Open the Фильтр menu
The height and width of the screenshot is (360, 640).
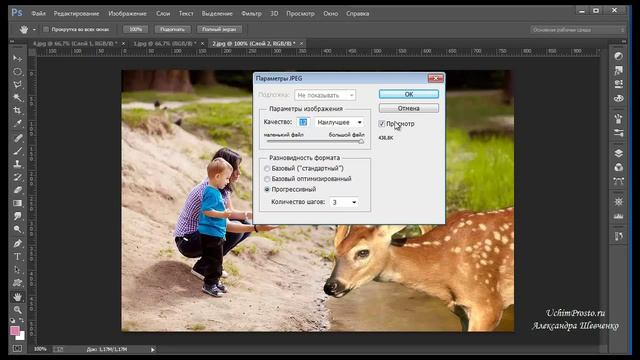pyautogui.click(x=251, y=13)
